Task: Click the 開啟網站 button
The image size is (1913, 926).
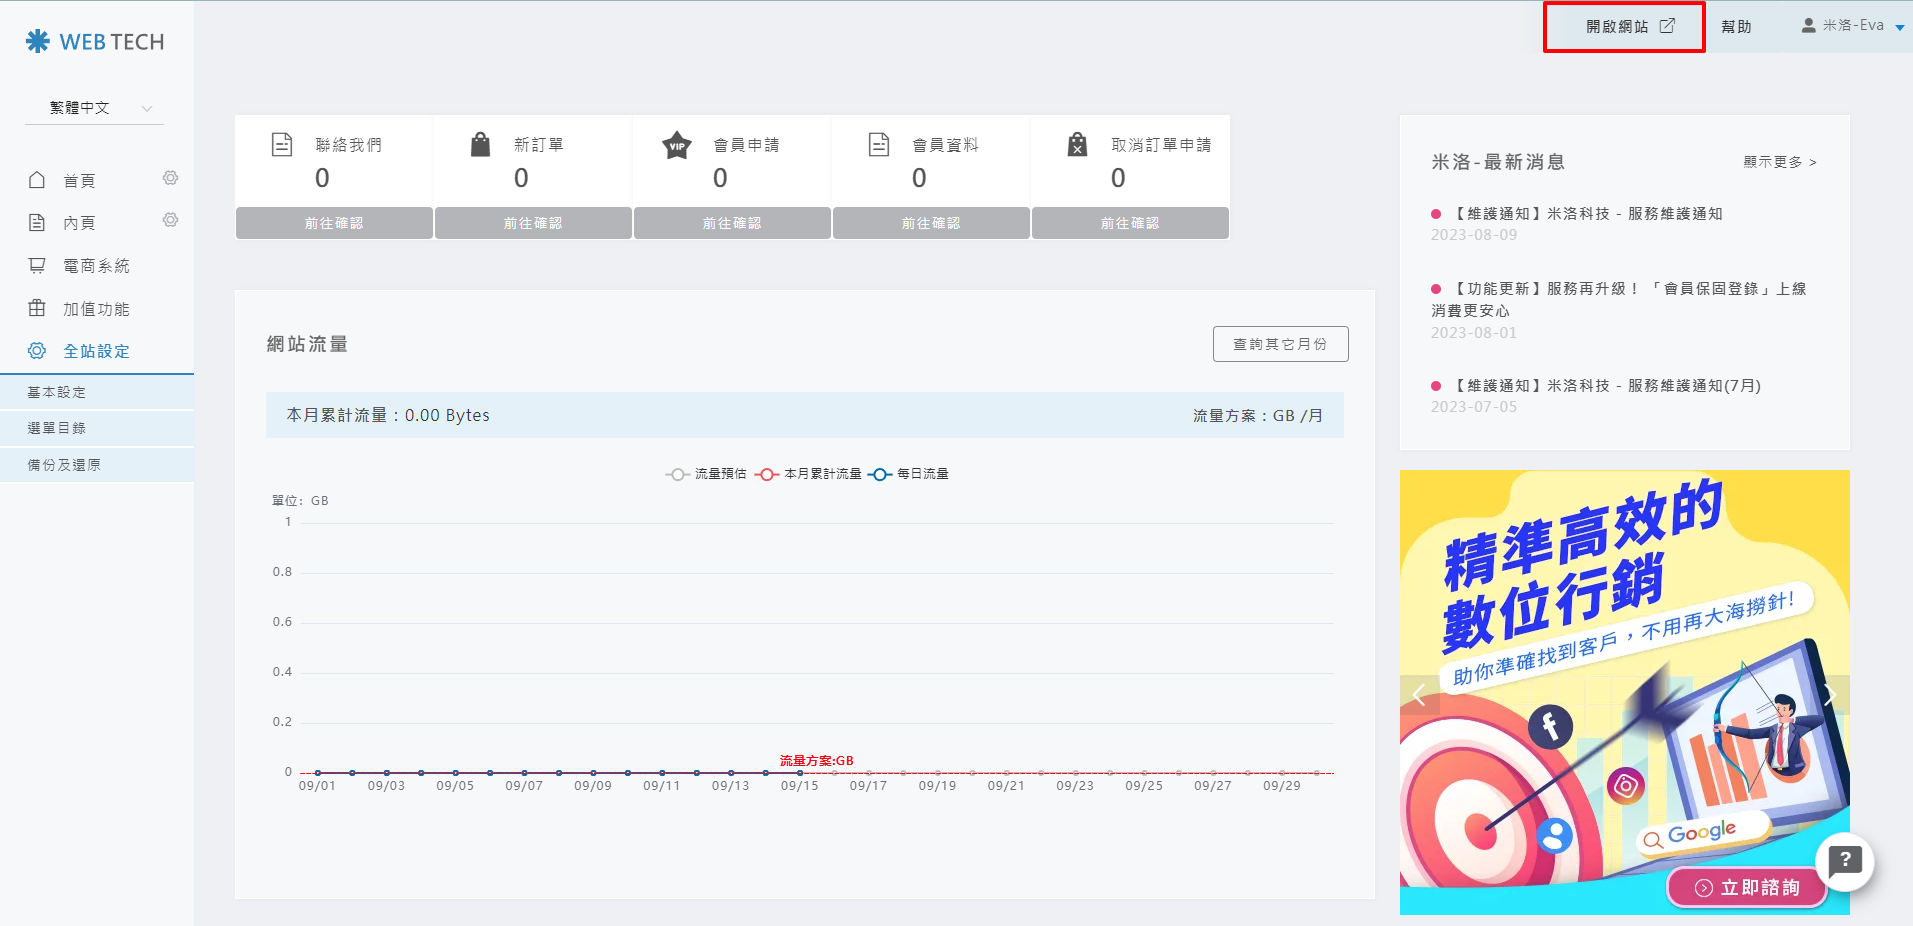Action: (1624, 27)
